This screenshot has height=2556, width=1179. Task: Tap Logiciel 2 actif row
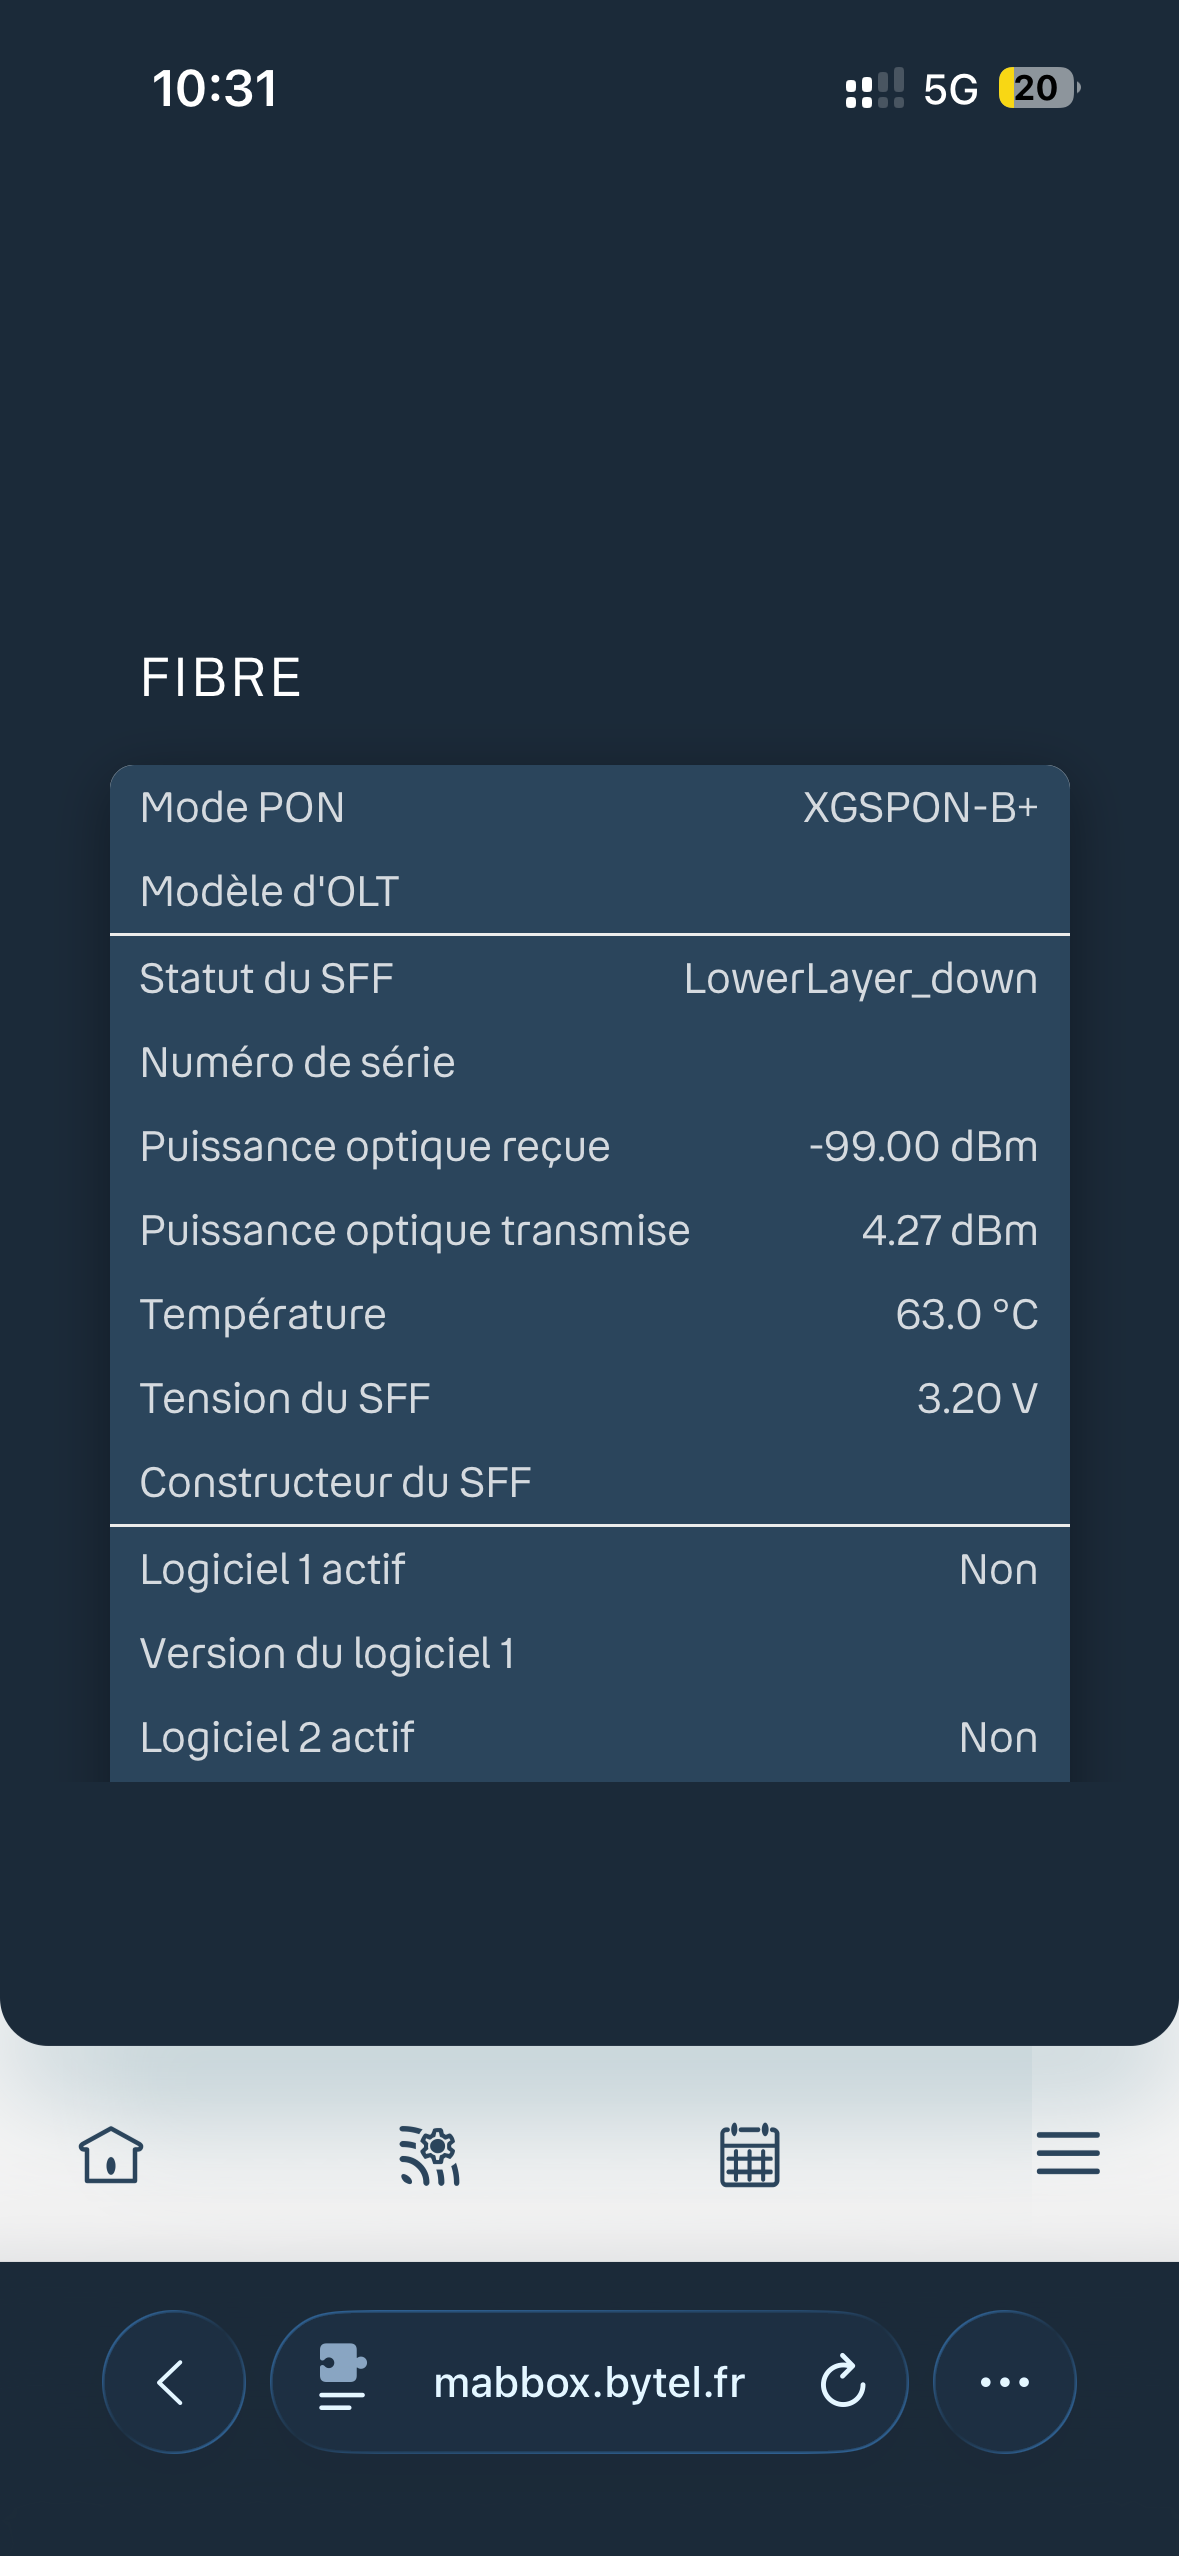(x=590, y=1738)
